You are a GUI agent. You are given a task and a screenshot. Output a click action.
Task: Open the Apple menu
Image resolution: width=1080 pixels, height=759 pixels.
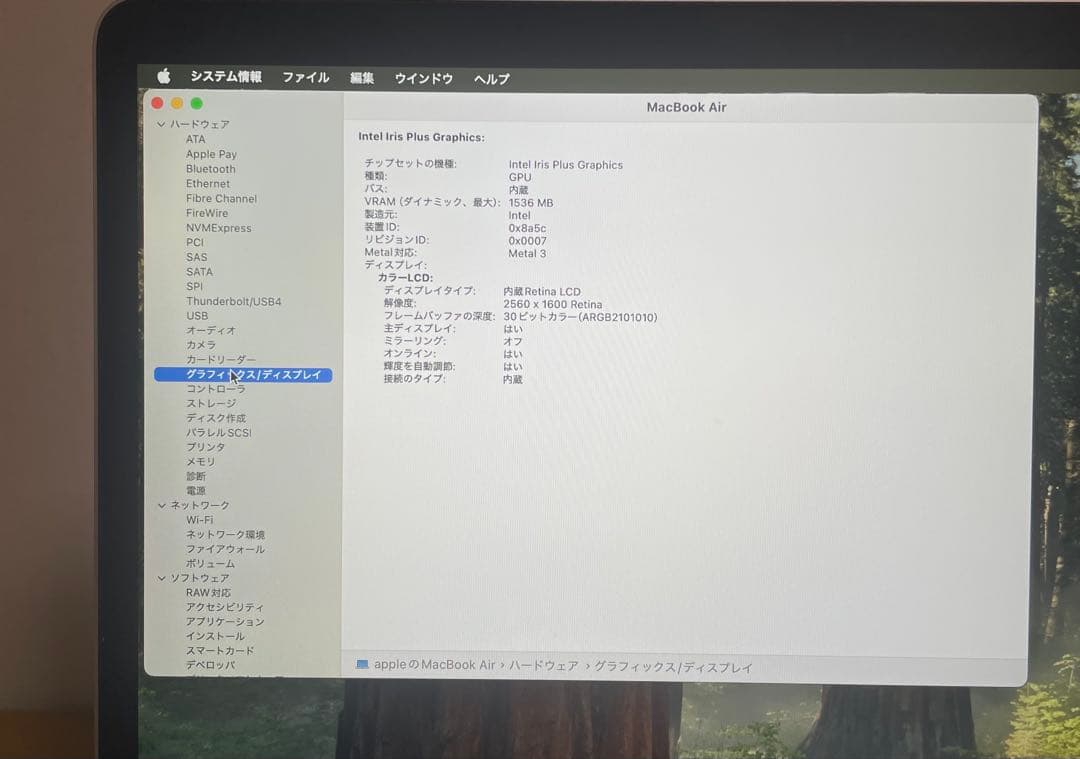coord(164,77)
